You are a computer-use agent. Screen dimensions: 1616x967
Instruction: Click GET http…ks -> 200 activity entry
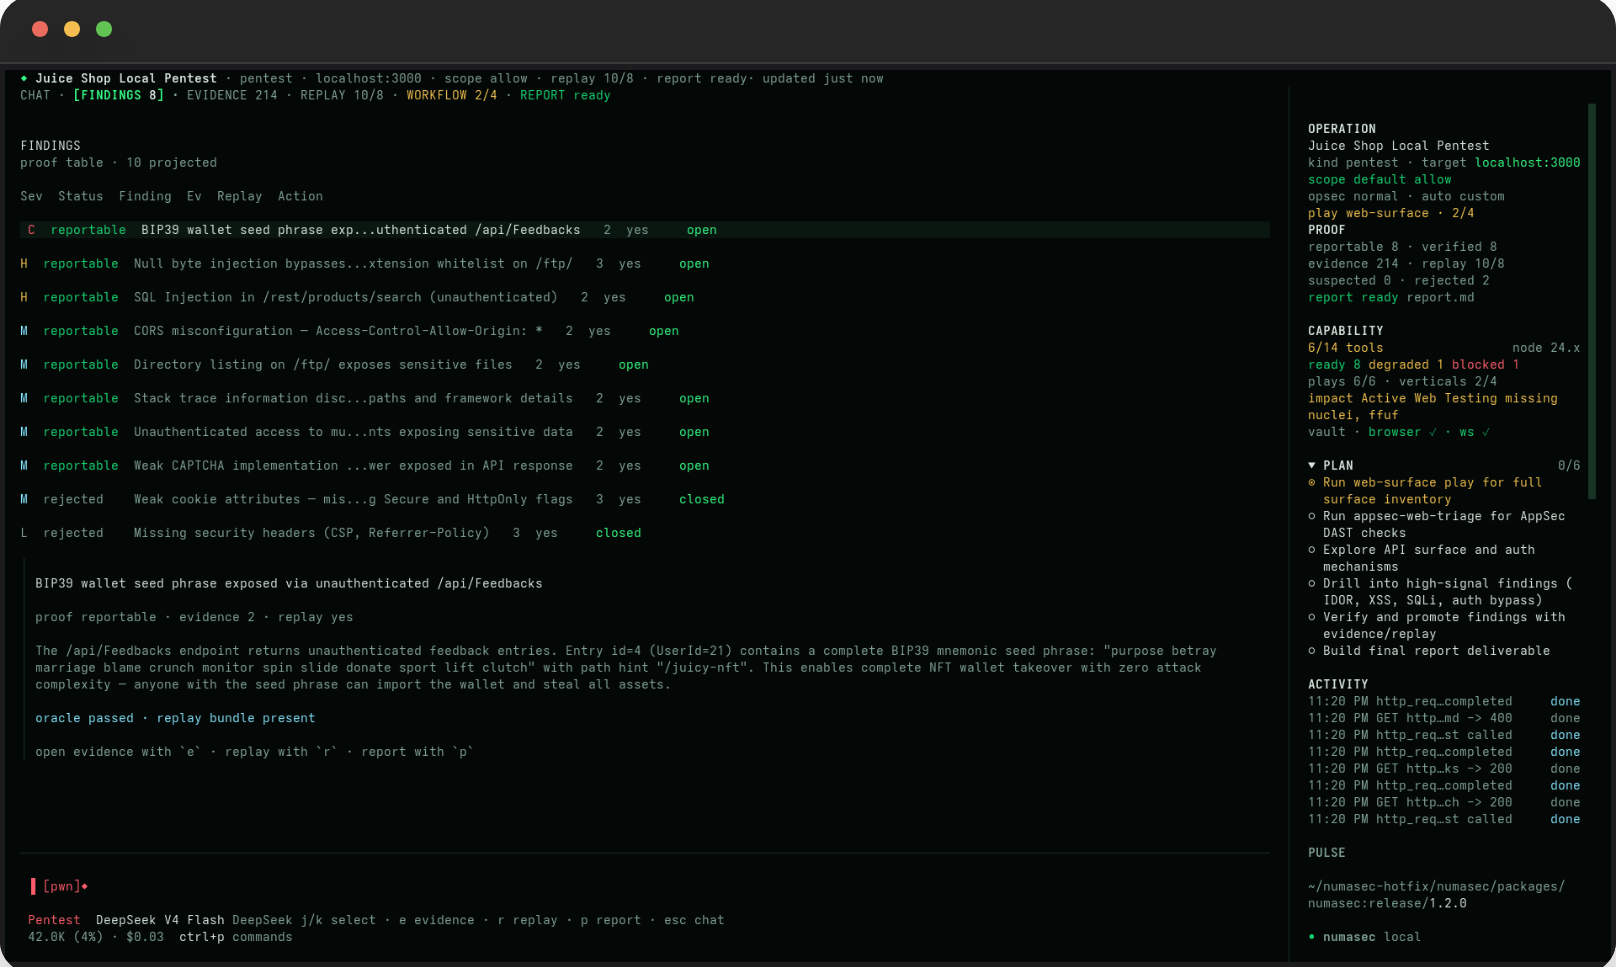(1444, 769)
